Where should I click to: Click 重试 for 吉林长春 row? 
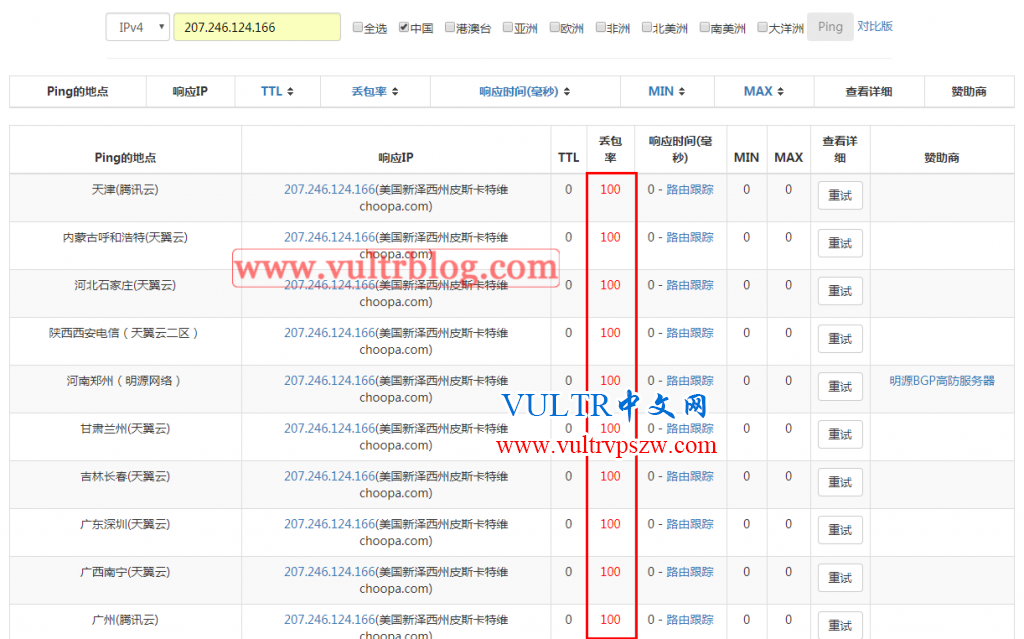(x=840, y=482)
